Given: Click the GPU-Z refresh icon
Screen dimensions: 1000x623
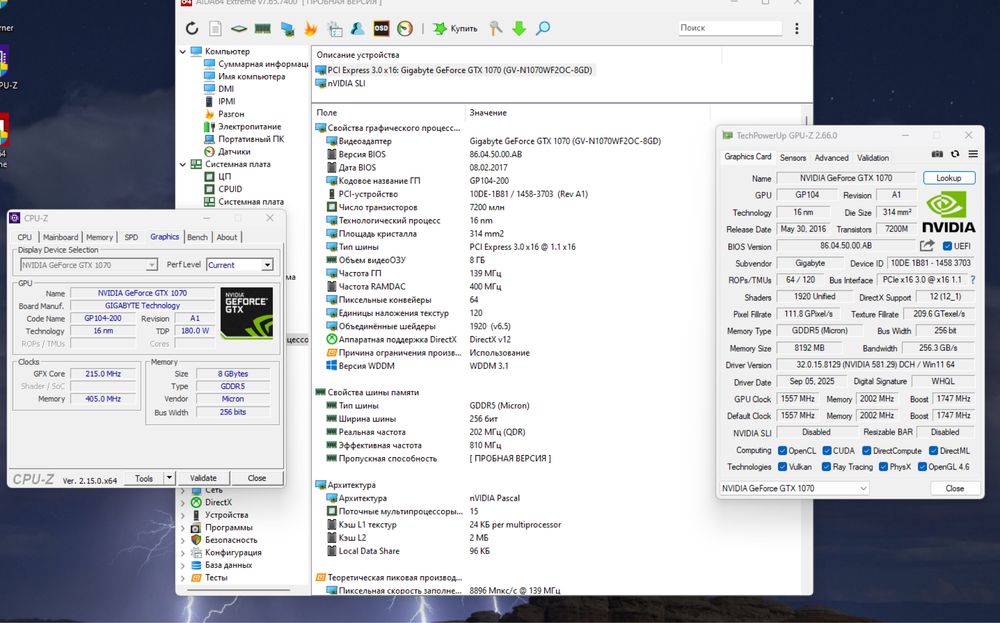Looking at the screenshot, I should 955,154.
